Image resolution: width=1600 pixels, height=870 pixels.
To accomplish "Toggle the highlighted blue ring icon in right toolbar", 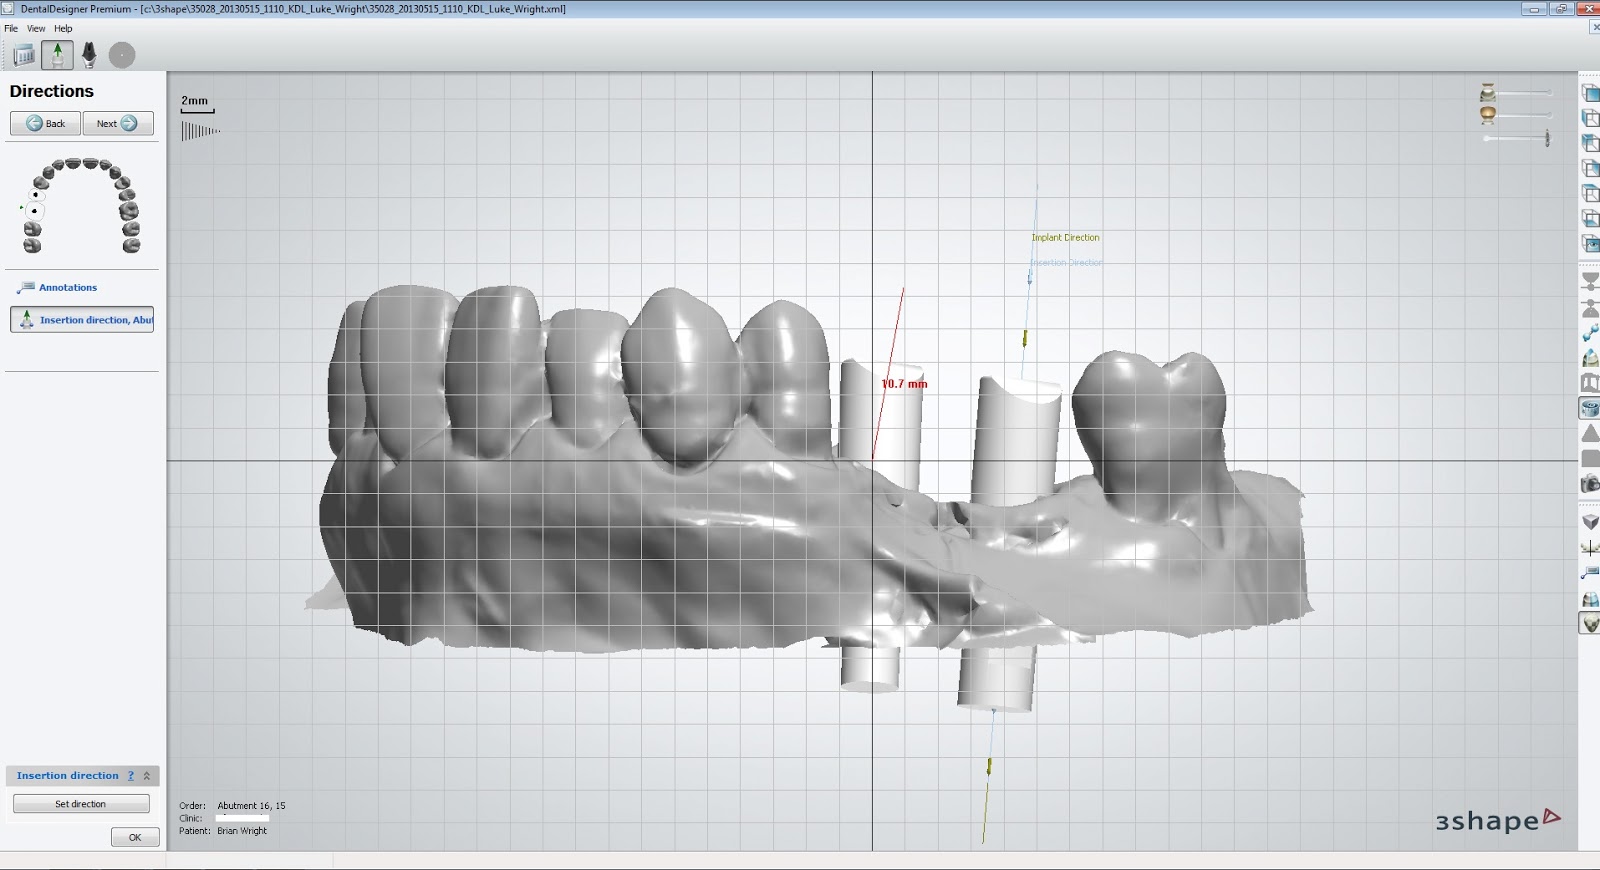I will point(1590,408).
